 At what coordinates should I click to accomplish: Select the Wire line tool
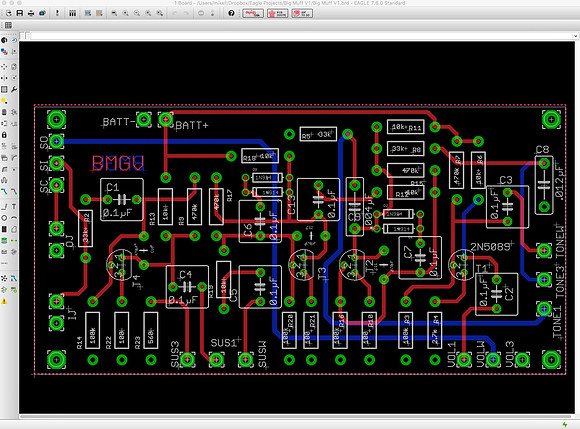4,207
